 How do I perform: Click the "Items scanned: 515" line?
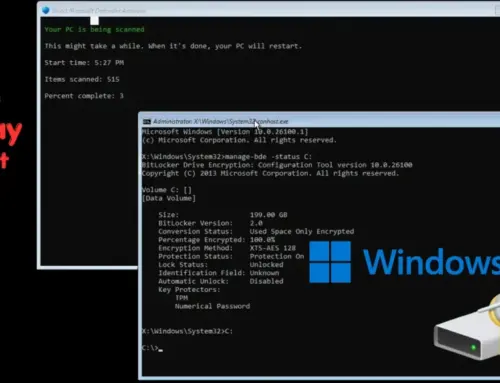[82, 79]
